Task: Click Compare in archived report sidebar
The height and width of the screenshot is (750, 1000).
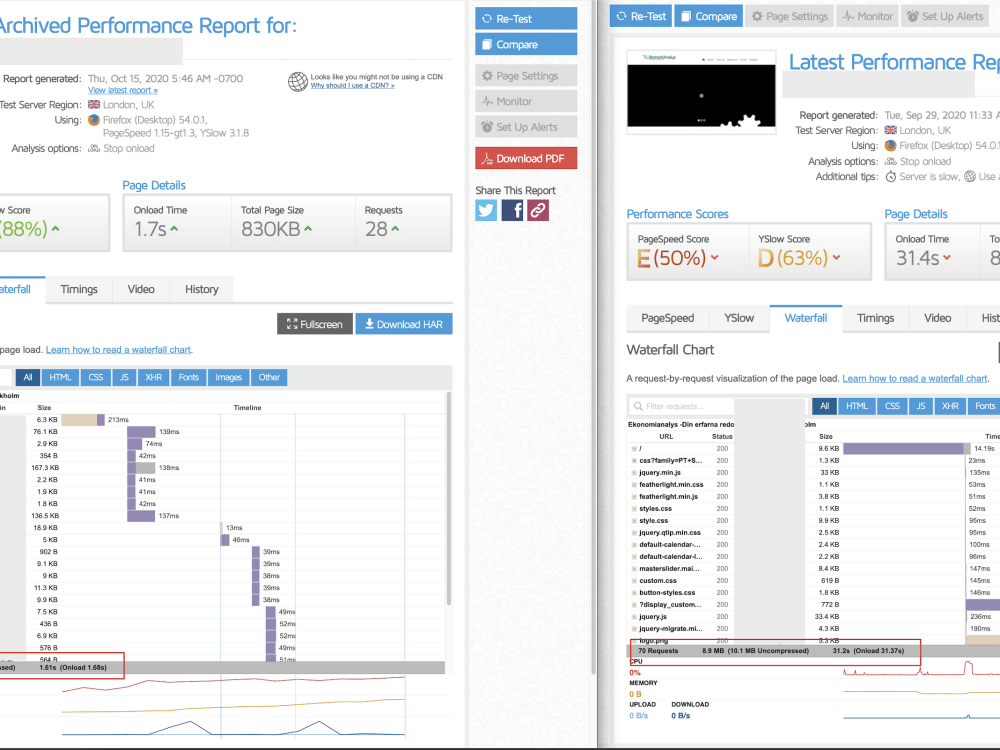Action: click(526, 45)
